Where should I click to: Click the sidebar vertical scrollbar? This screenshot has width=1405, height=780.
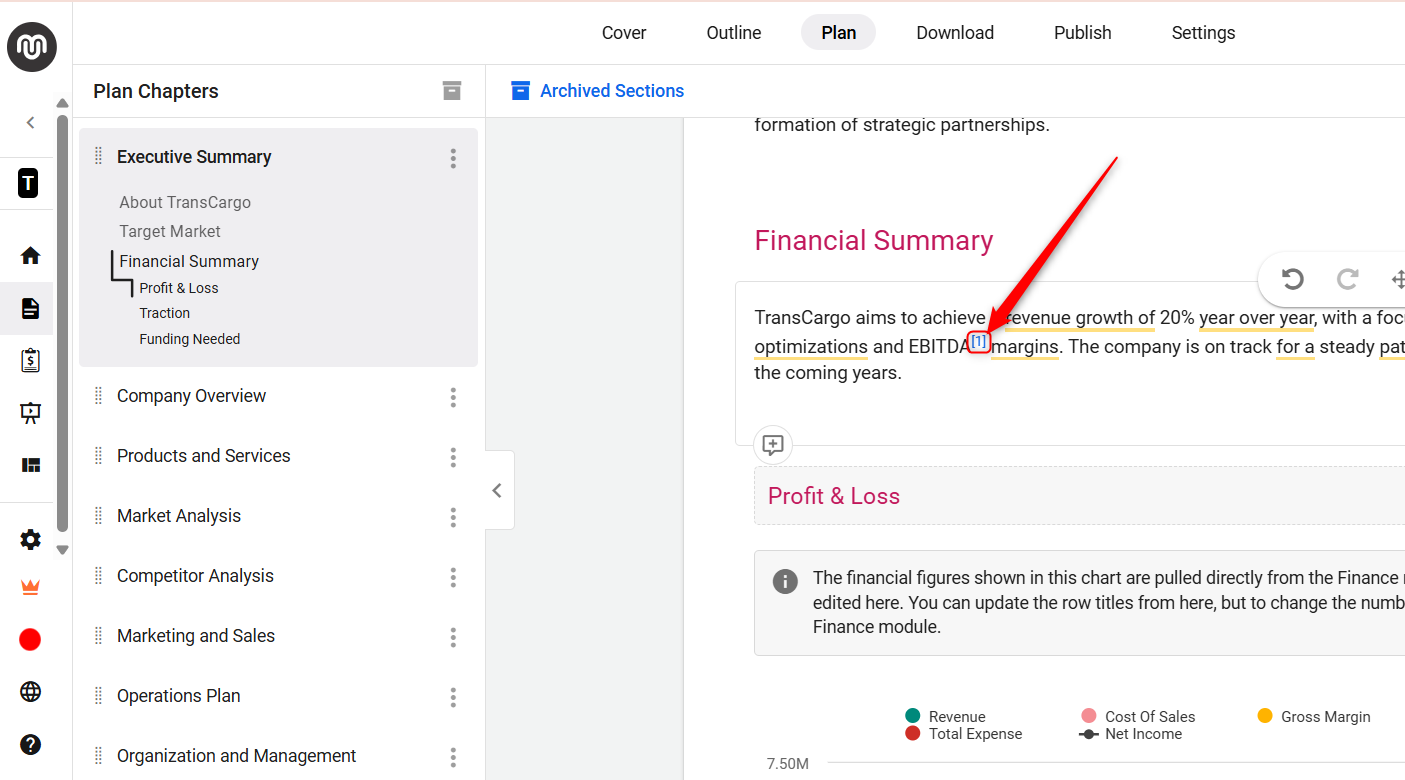(x=62, y=322)
